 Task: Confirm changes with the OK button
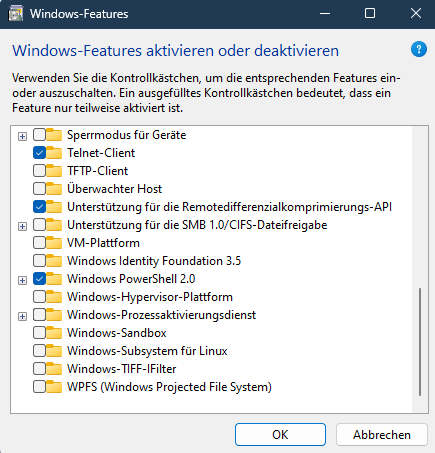pyautogui.click(x=280, y=434)
